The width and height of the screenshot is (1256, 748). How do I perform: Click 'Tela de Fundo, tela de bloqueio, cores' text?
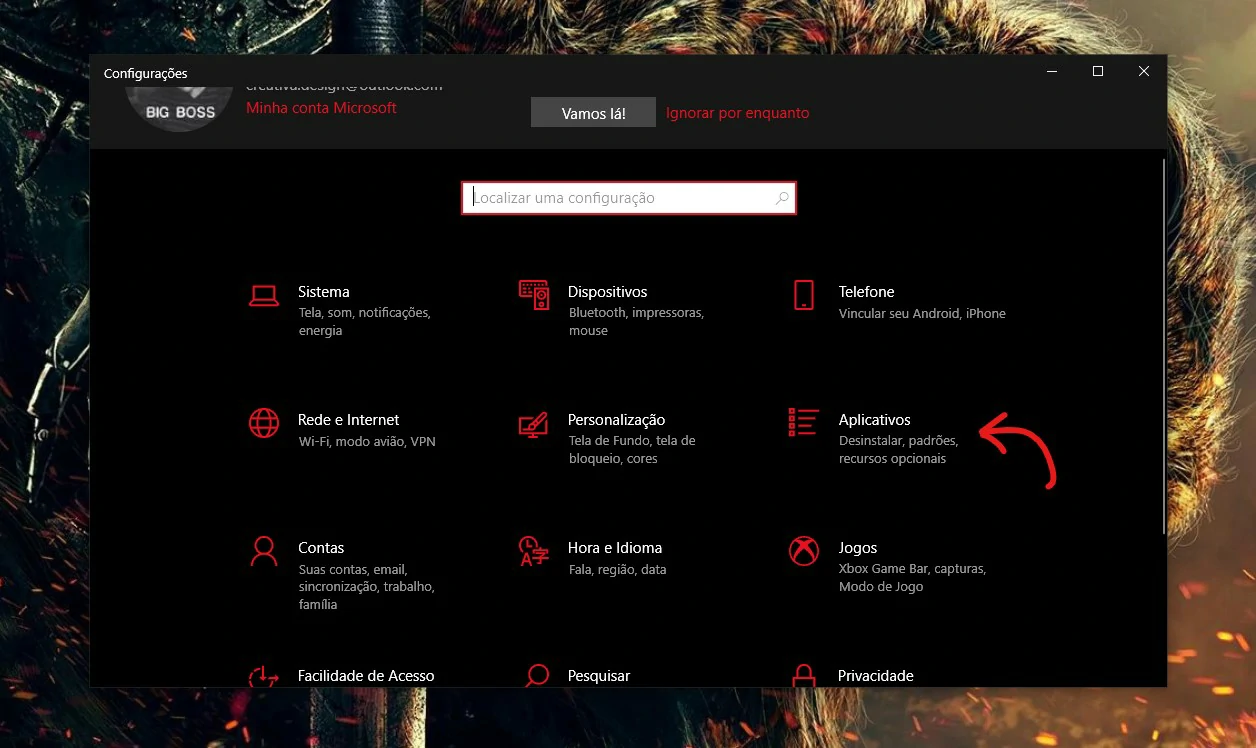coord(632,450)
